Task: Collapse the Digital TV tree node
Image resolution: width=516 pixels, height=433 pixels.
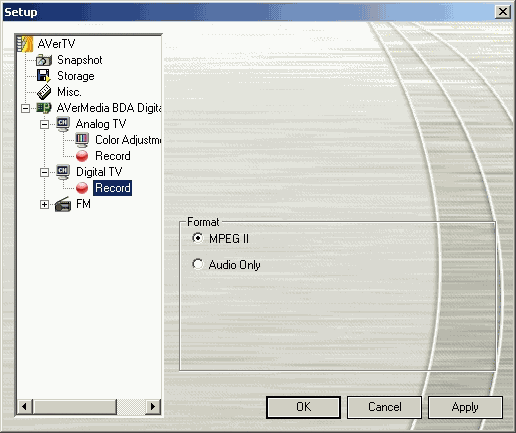Action: (44, 172)
